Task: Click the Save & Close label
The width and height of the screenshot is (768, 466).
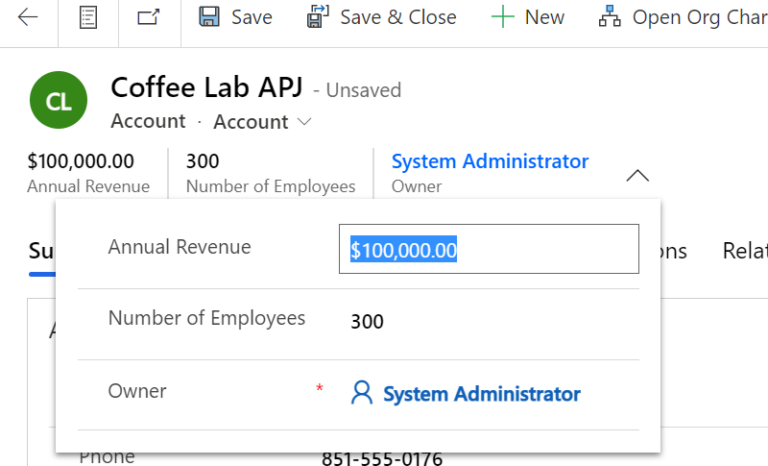Action: pos(398,17)
